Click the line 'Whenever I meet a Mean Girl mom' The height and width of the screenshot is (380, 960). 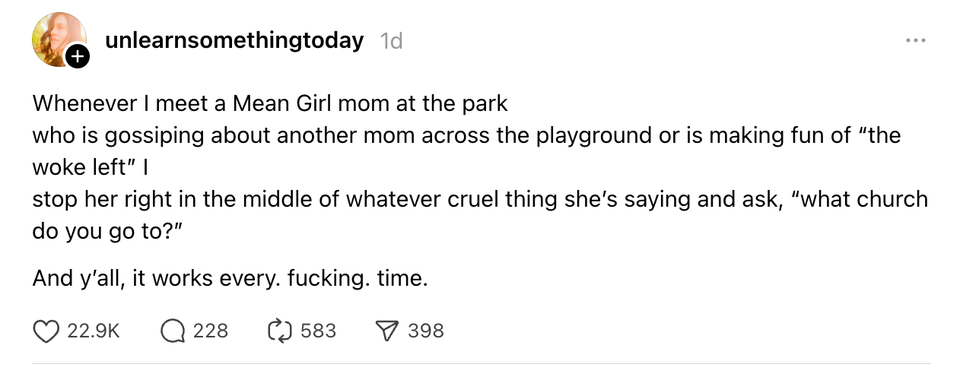pos(270,103)
